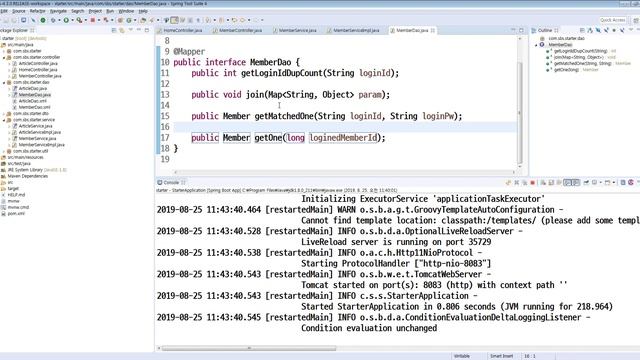Select the Console tab

[x=171, y=182]
